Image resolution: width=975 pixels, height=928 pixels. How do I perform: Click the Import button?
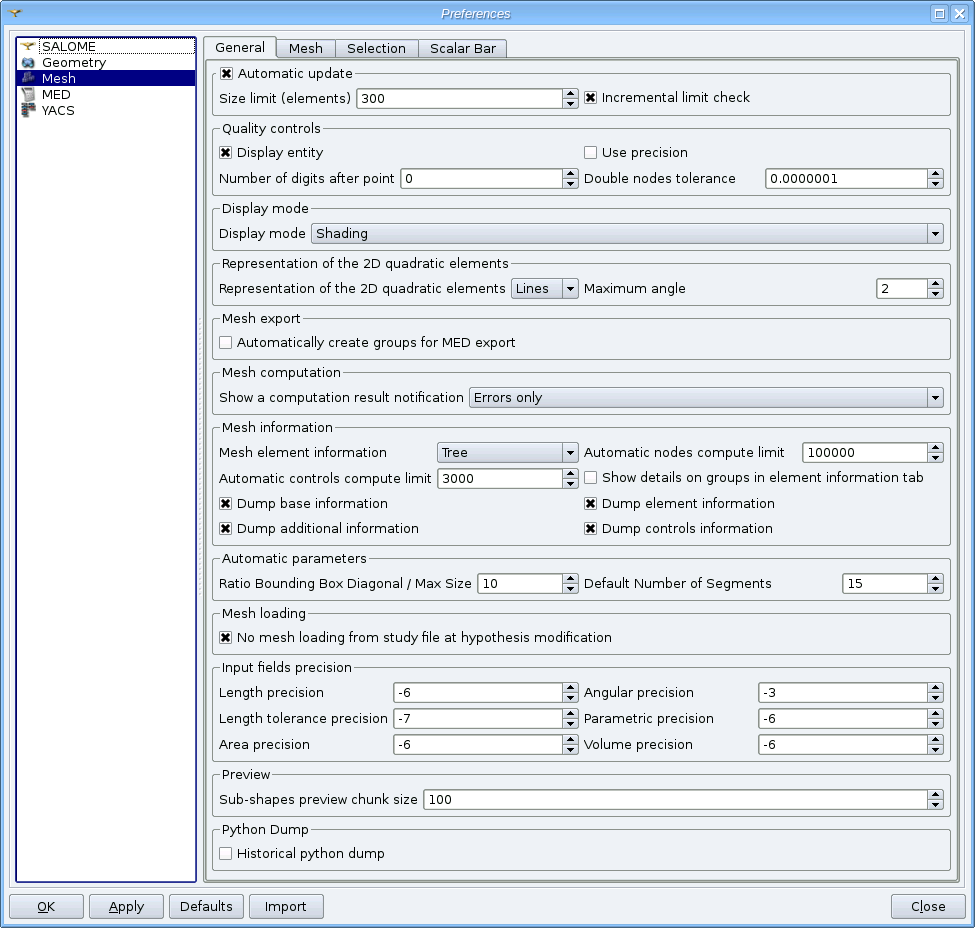(286, 907)
